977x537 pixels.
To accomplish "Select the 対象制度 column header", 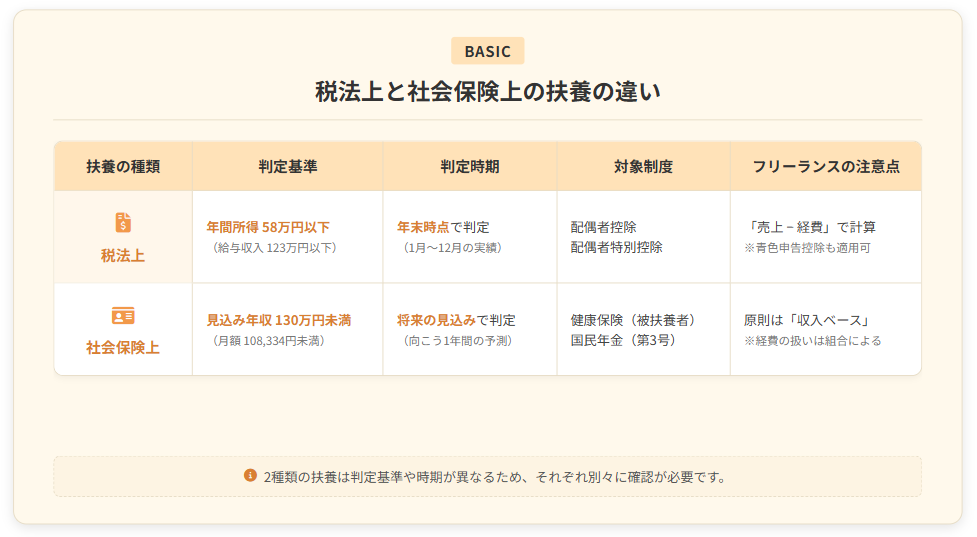I will (x=643, y=167).
